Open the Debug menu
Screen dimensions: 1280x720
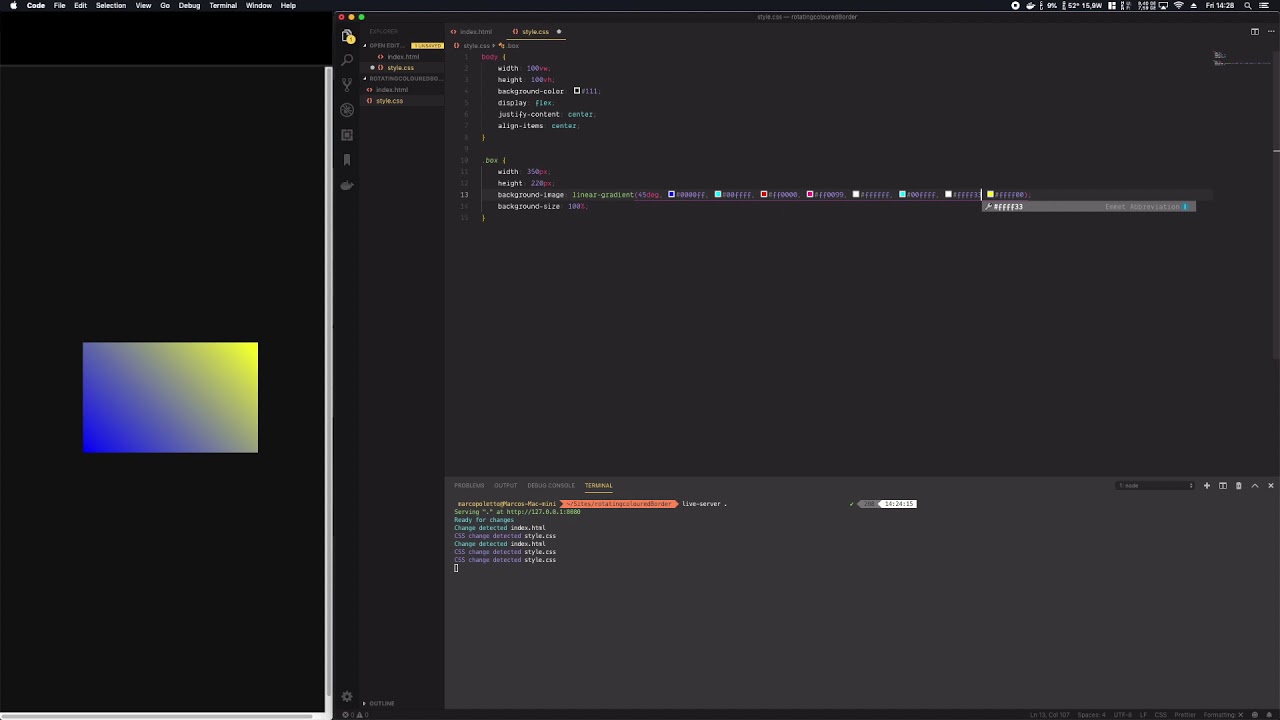[189, 5]
